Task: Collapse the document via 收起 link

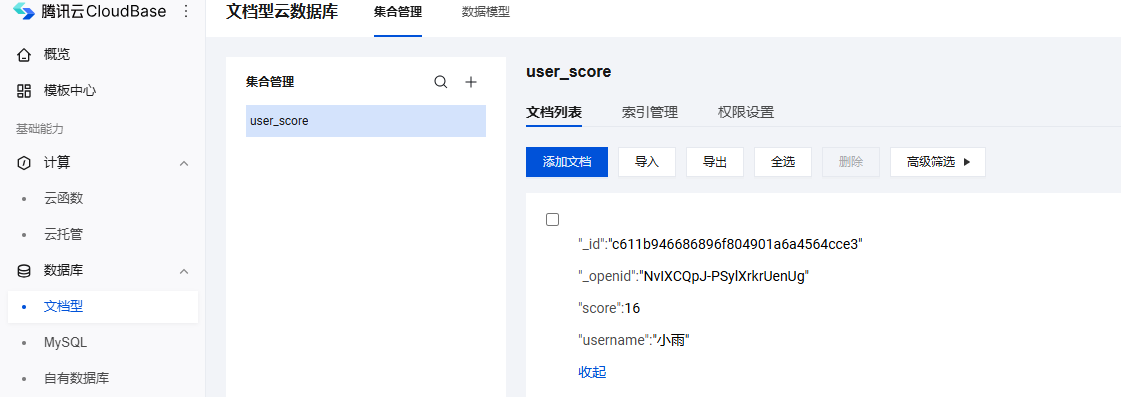Action: click(593, 373)
